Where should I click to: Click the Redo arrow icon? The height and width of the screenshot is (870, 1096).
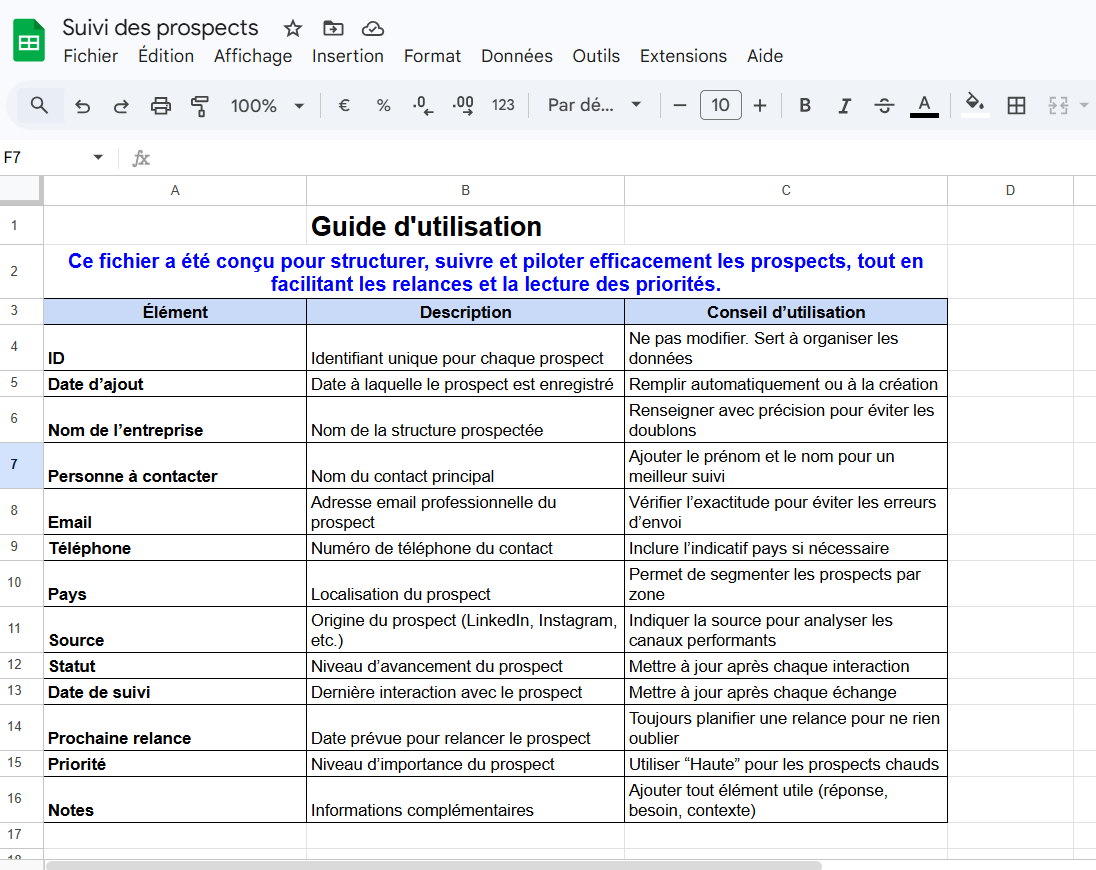121,106
